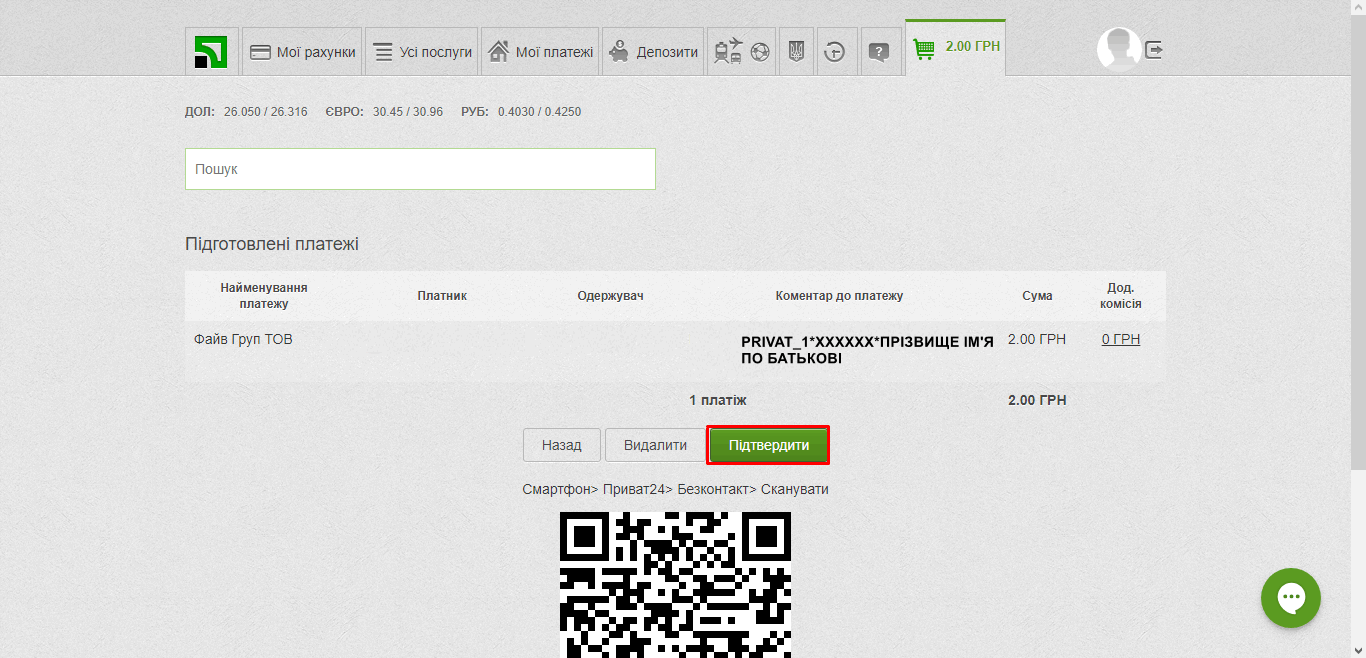Click the ДОЛ exchange rate value

pos(266,112)
